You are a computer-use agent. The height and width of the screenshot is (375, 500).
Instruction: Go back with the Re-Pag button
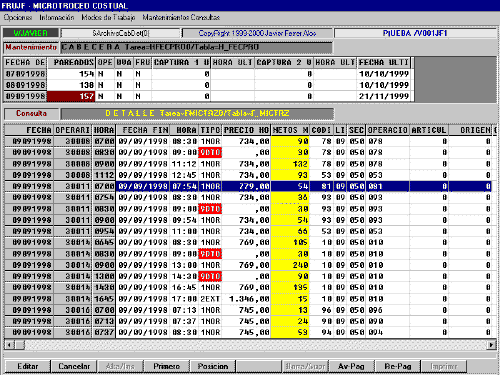point(397,366)
